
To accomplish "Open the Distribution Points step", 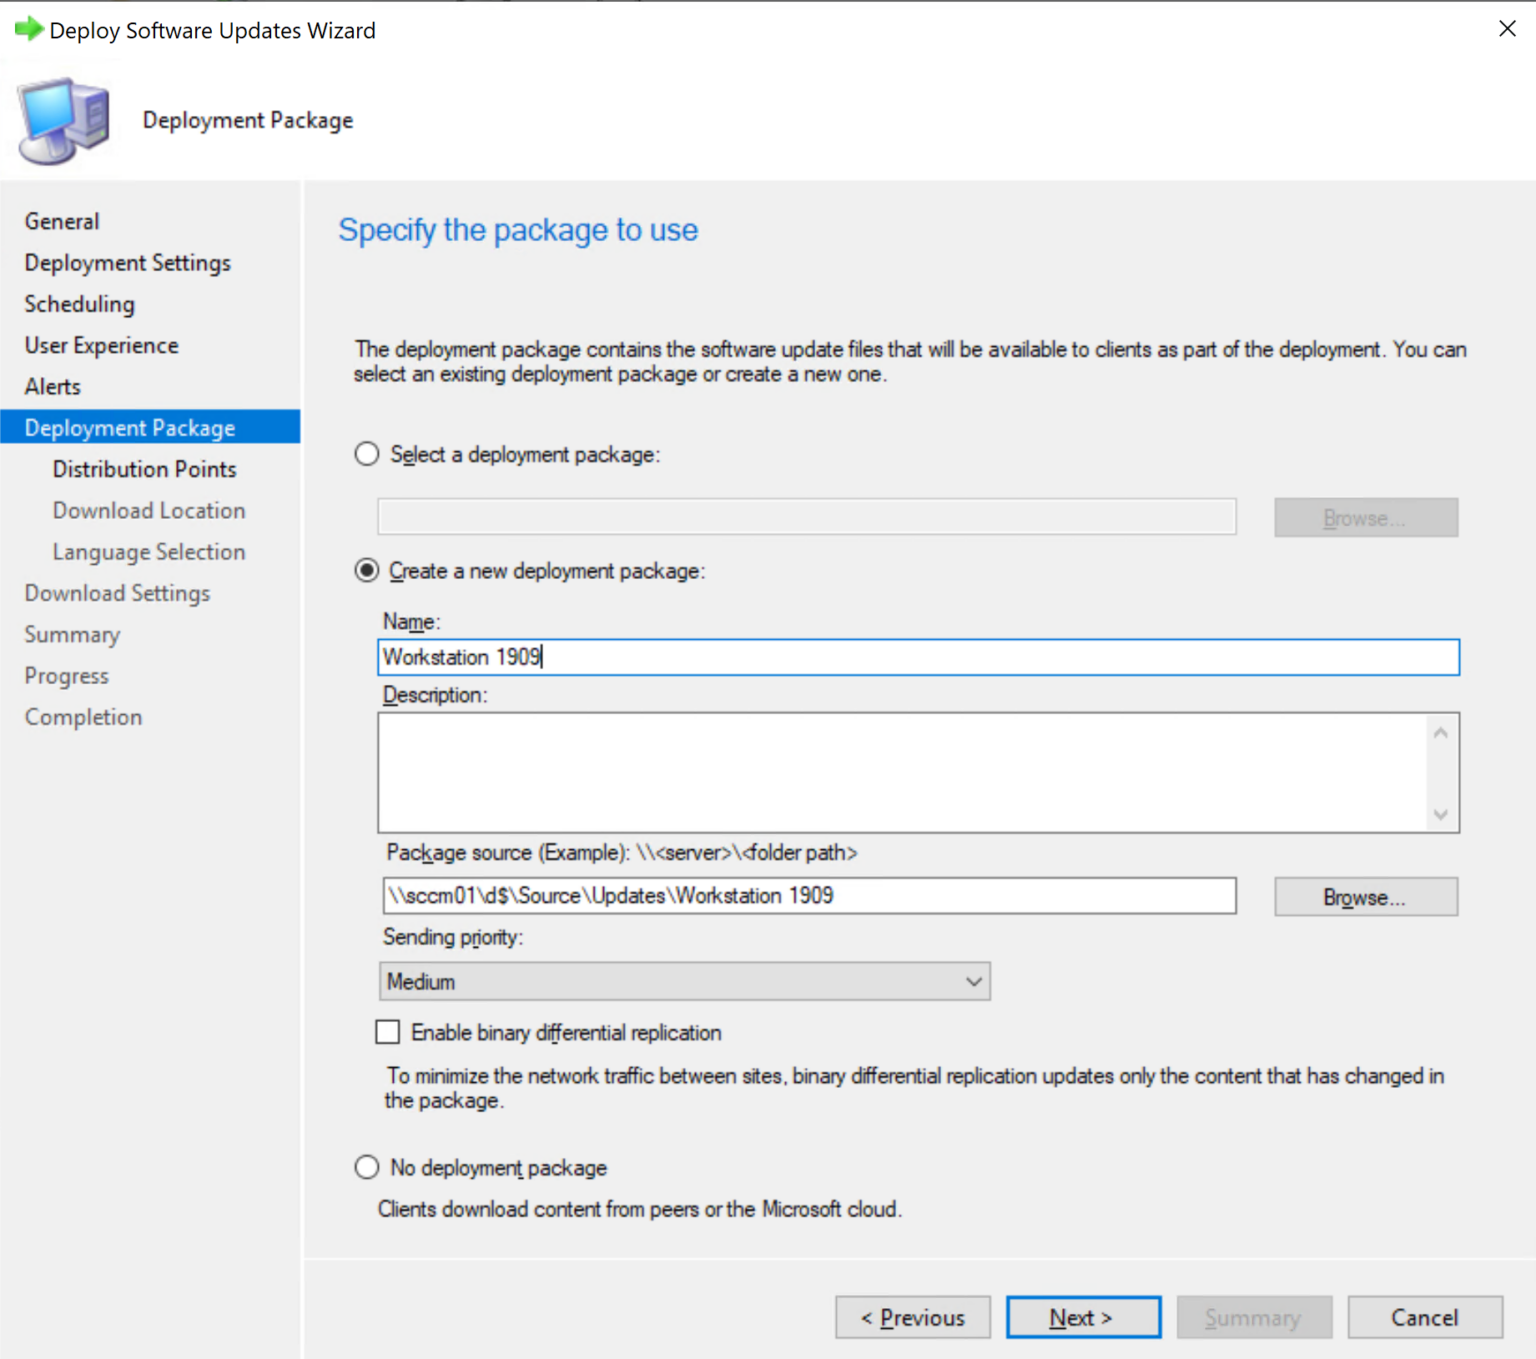I will (x=143, y=469).
